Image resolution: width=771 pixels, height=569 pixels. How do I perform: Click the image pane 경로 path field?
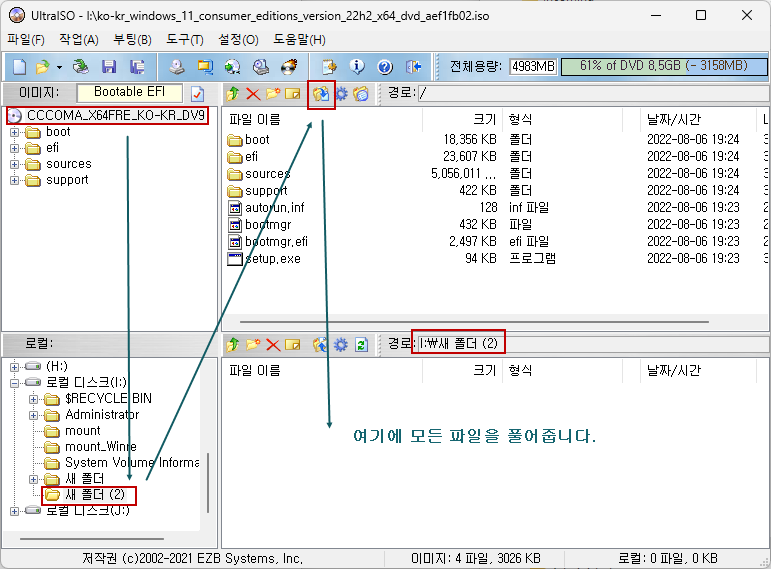[594, 93]
